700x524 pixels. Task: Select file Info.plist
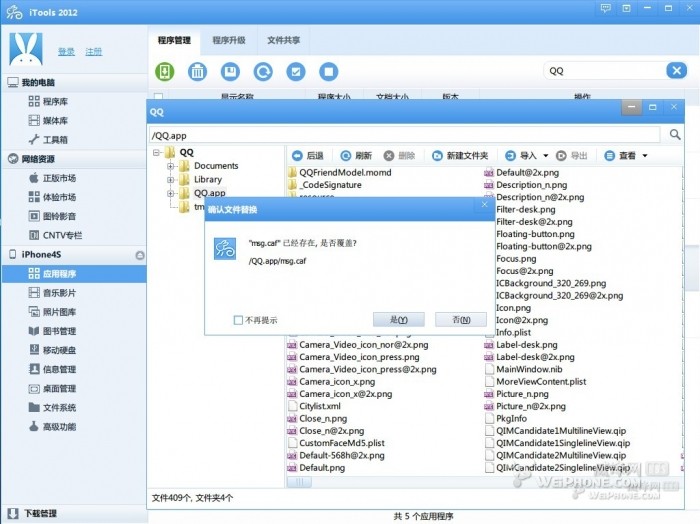pyautogui.click(x=508, y=333)
